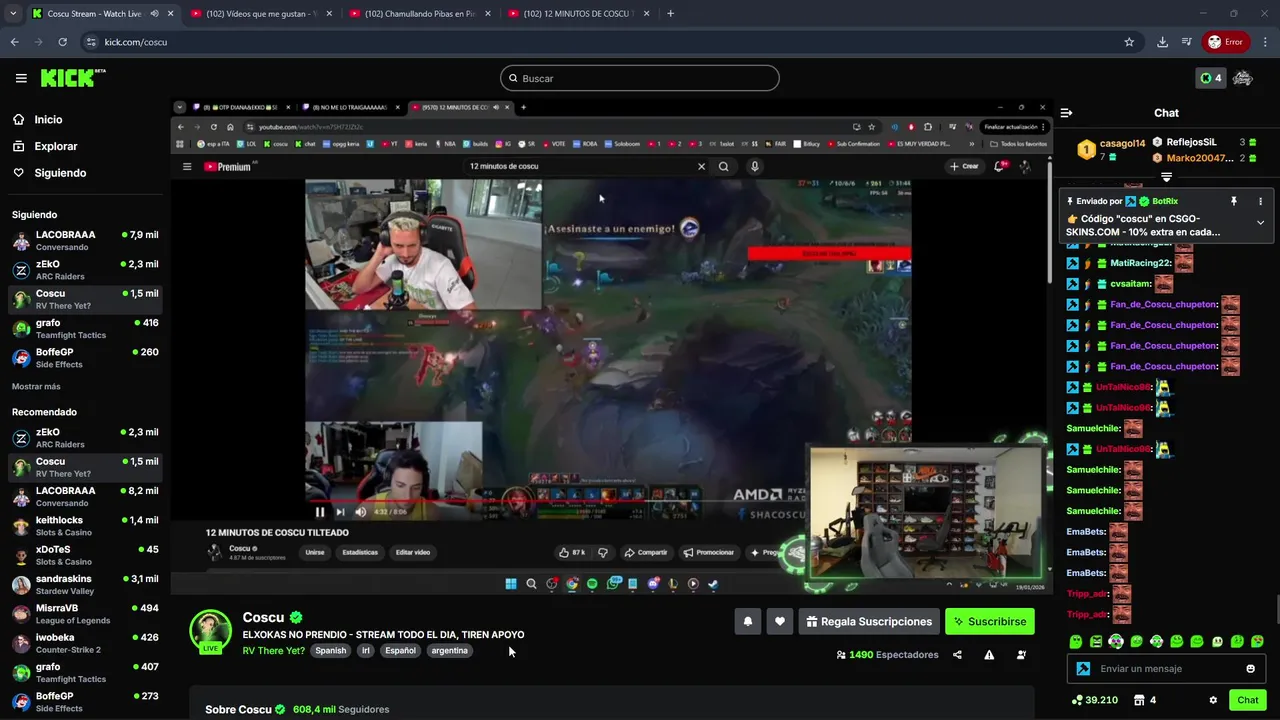
Task: Open the chat shop icon showing 4
Action: (x=1146, y=700)
